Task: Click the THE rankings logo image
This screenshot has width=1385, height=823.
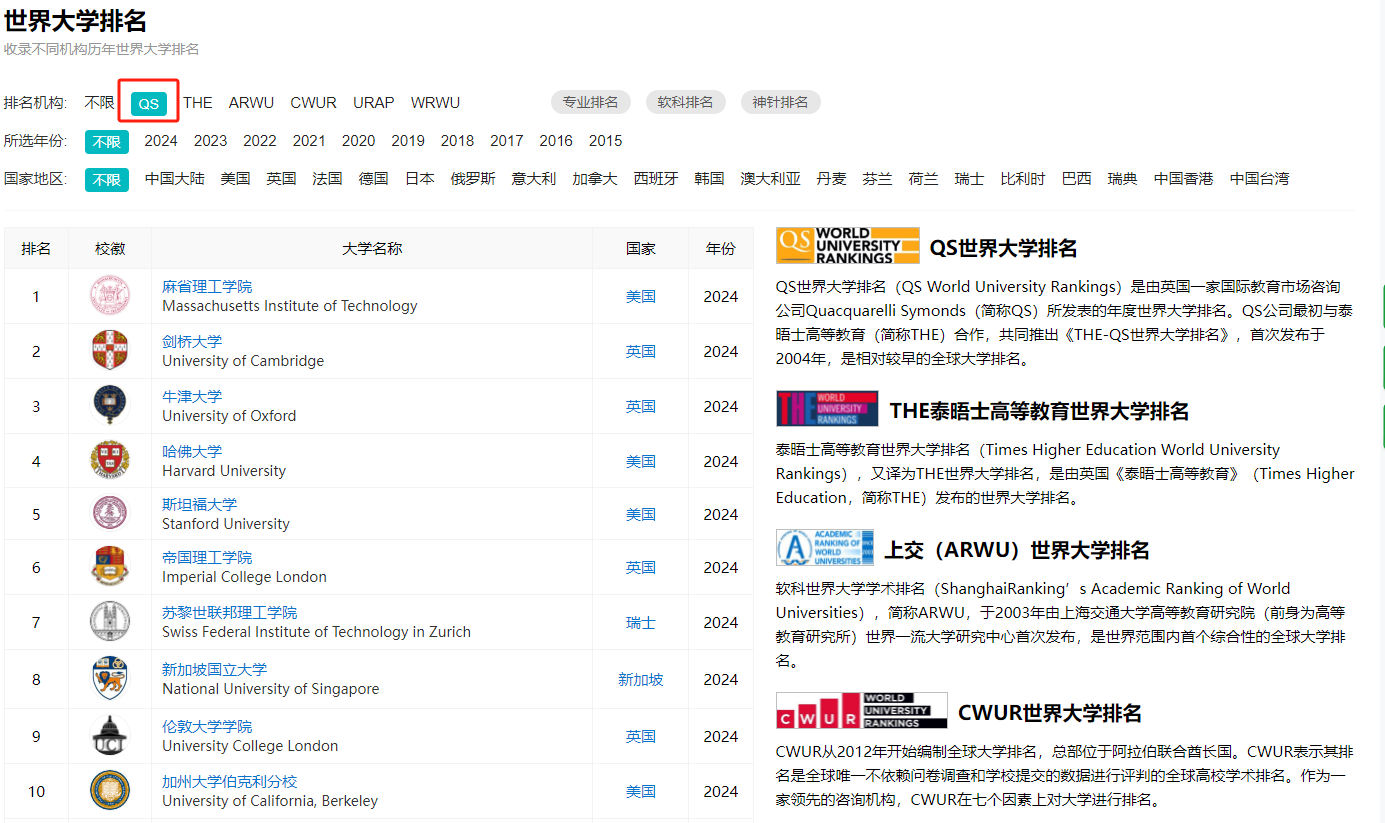Action: pyautogui.click(x=828, y=408)
